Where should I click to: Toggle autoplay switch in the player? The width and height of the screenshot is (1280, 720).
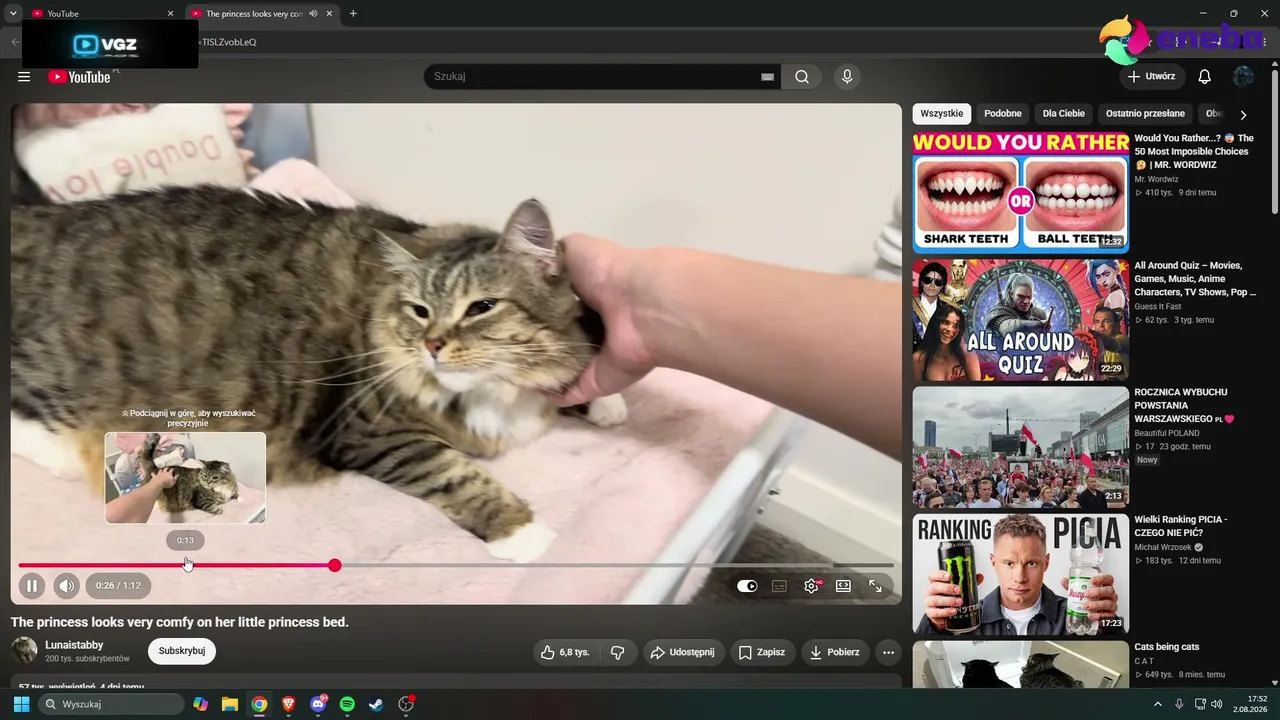click(x=747, y=586)
